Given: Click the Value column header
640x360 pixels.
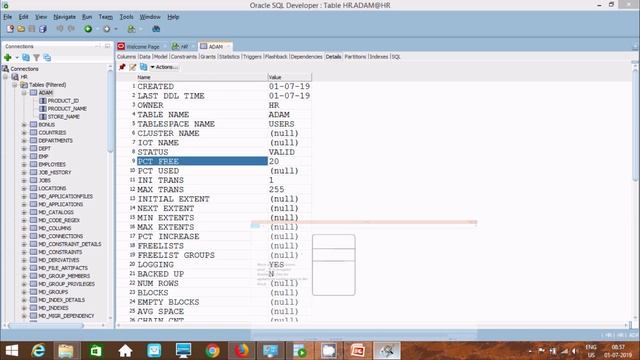Looking at the screenshot, I should [x=289, y=77].
